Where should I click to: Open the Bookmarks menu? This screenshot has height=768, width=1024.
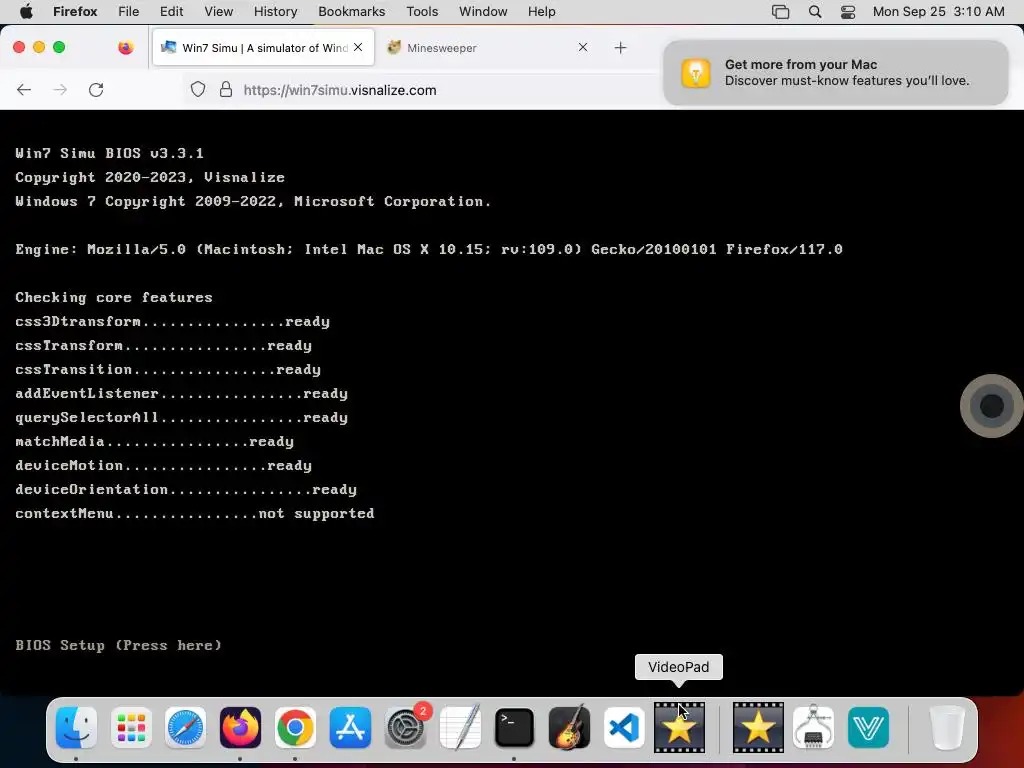352,12
